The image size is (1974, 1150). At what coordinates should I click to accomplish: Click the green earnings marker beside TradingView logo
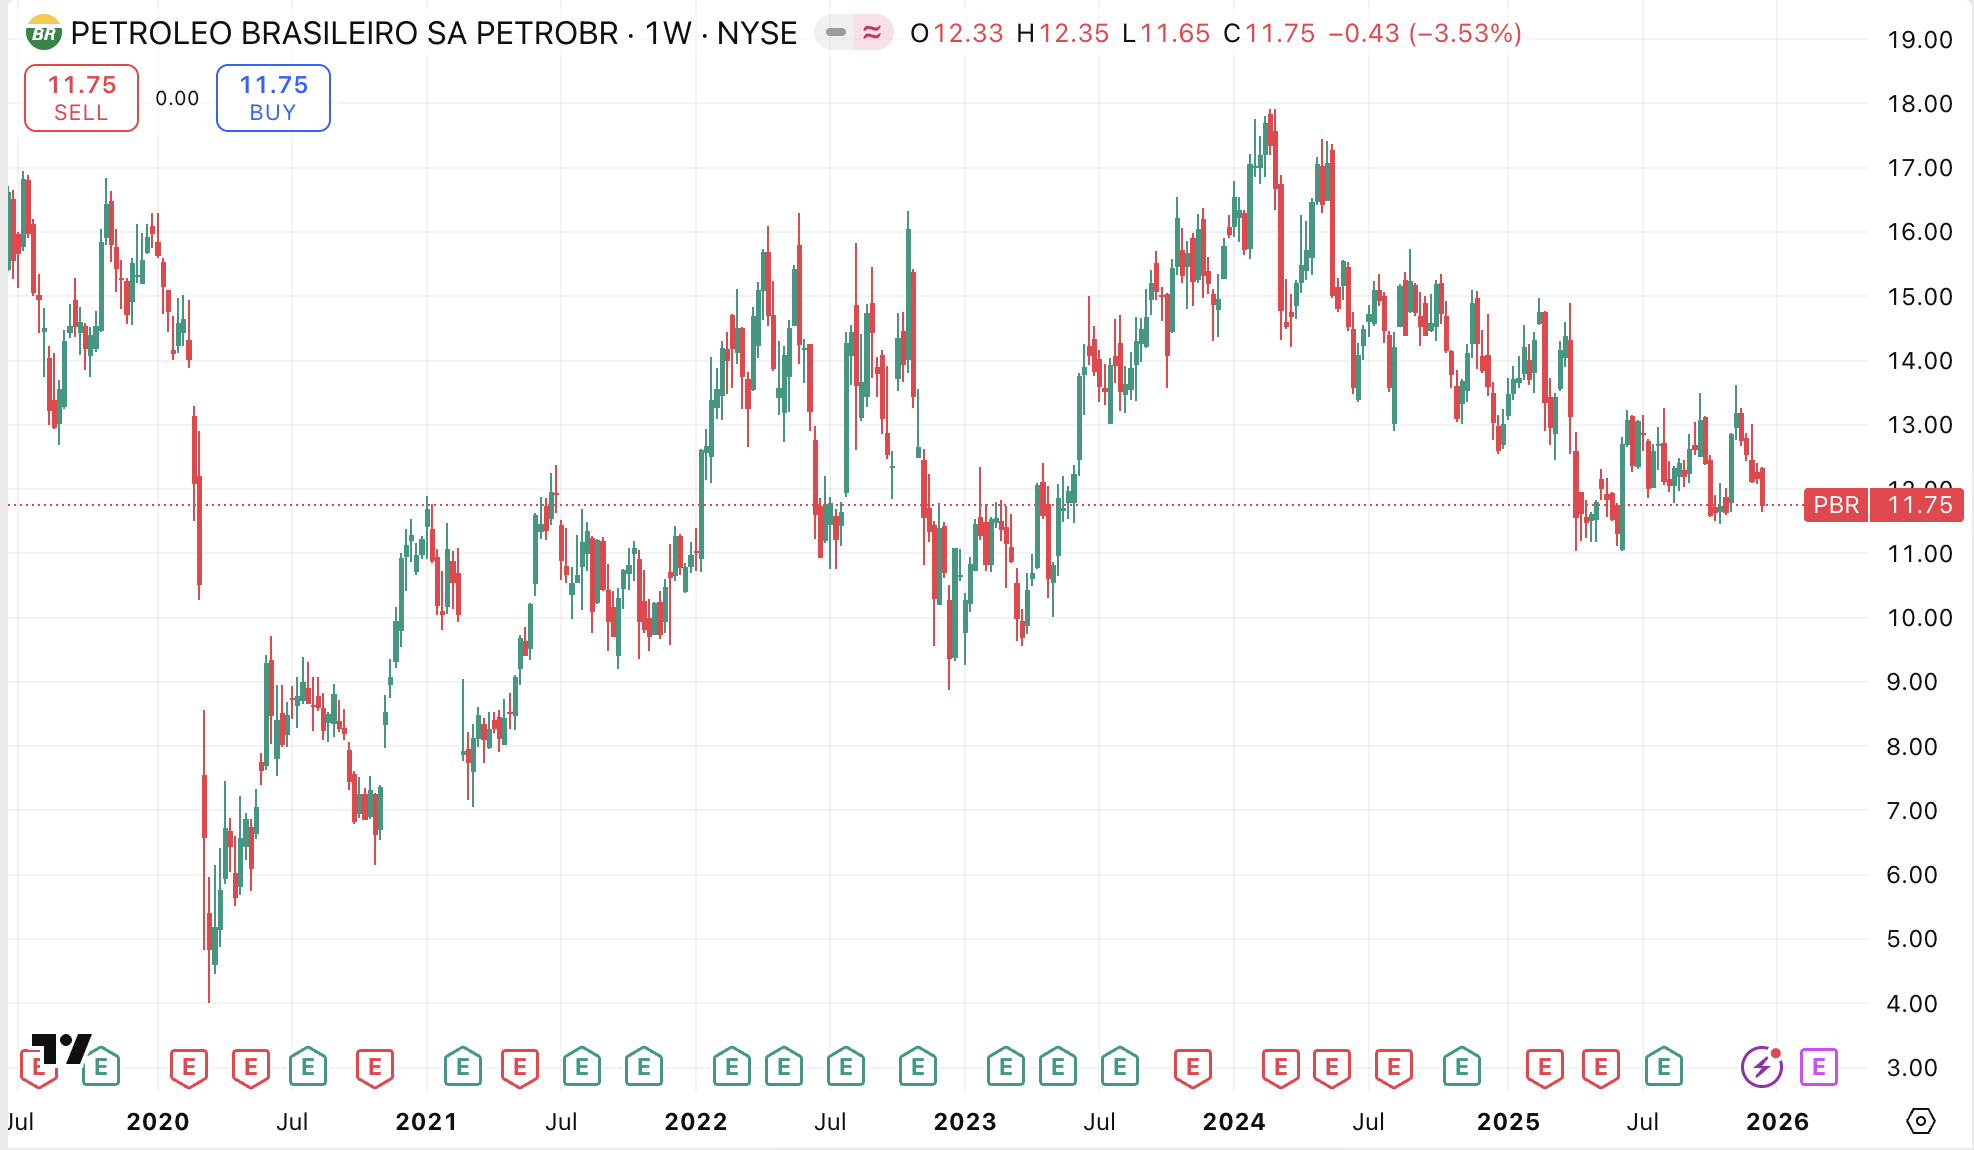click(101, 1067)
